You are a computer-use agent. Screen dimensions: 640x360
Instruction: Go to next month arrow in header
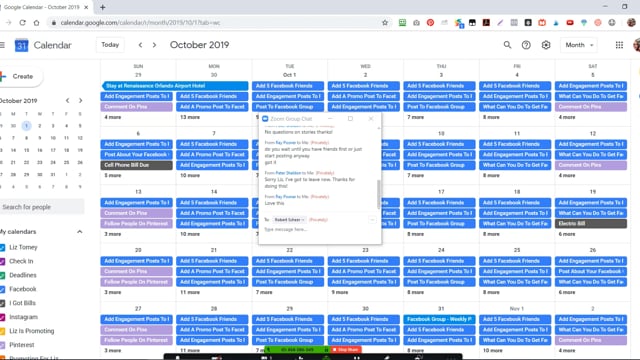pos(154,45)
